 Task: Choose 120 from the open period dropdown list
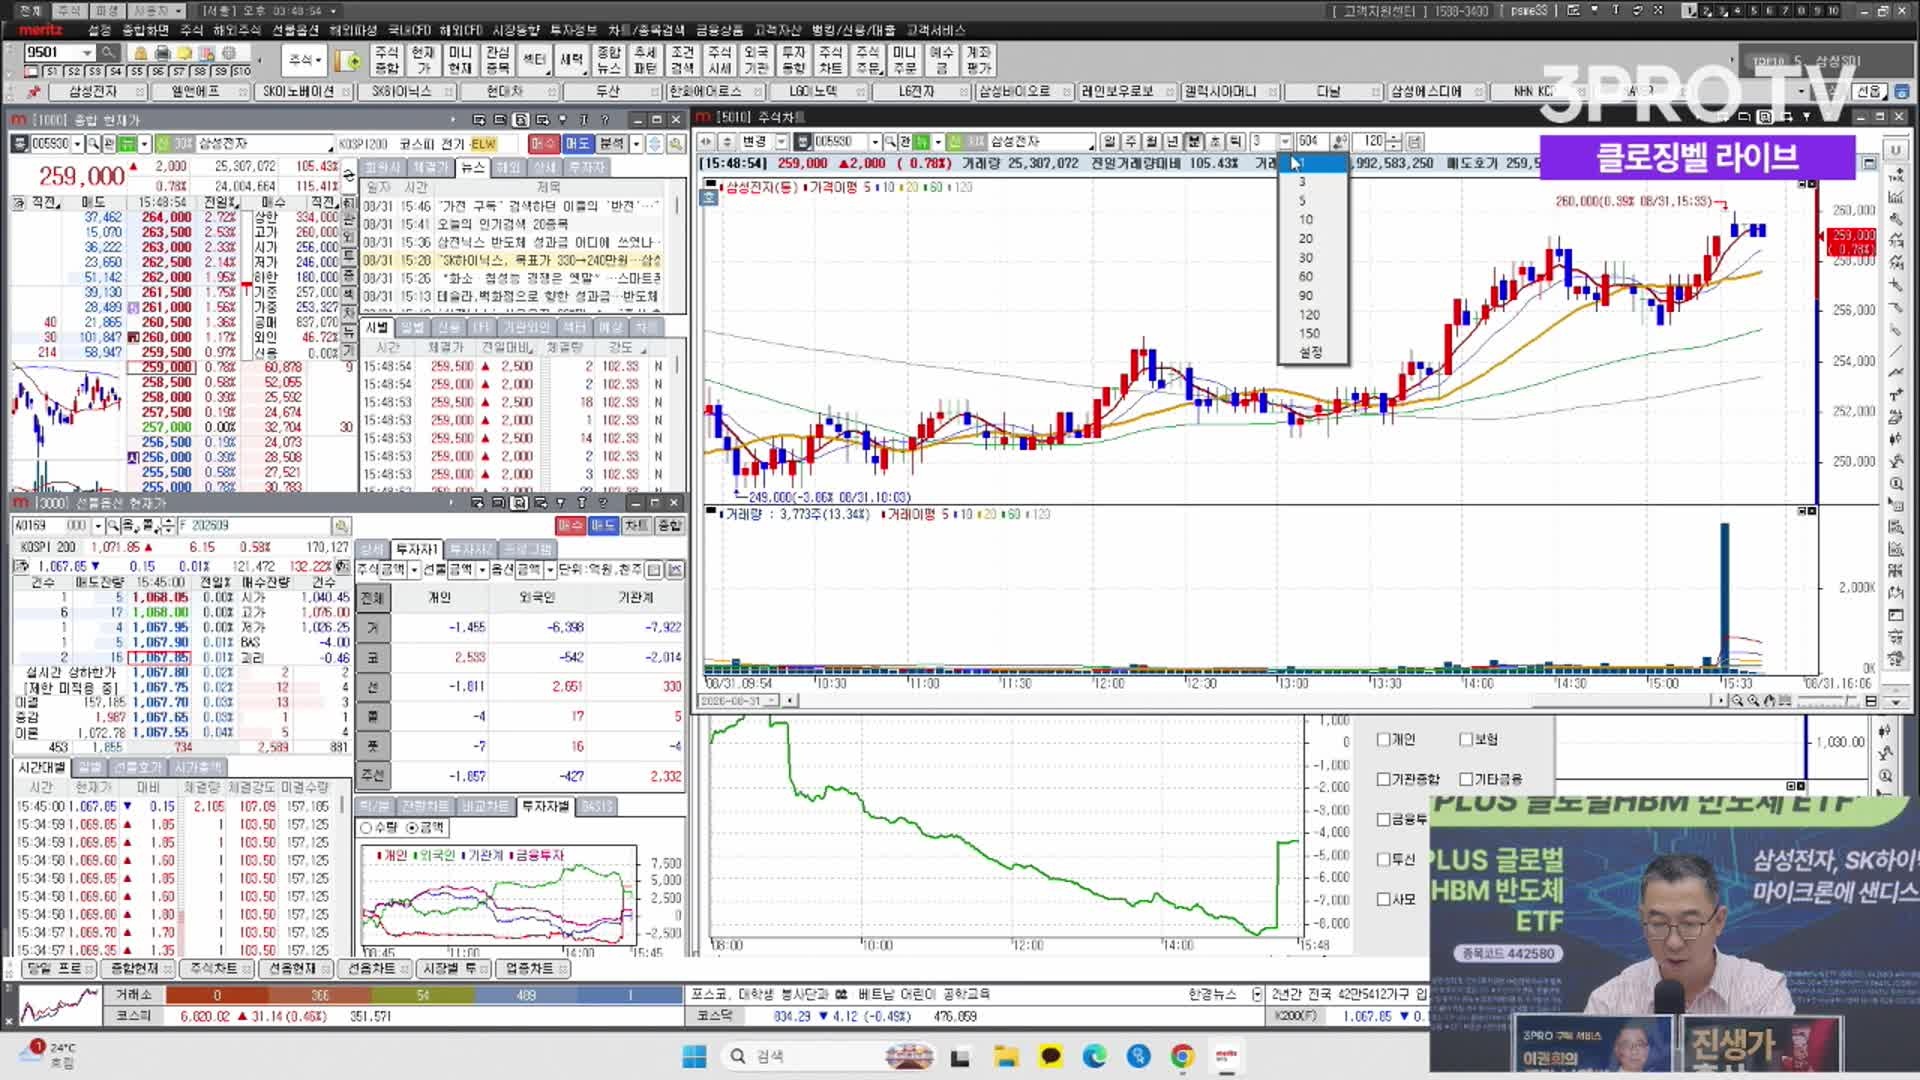(1309, 315)
